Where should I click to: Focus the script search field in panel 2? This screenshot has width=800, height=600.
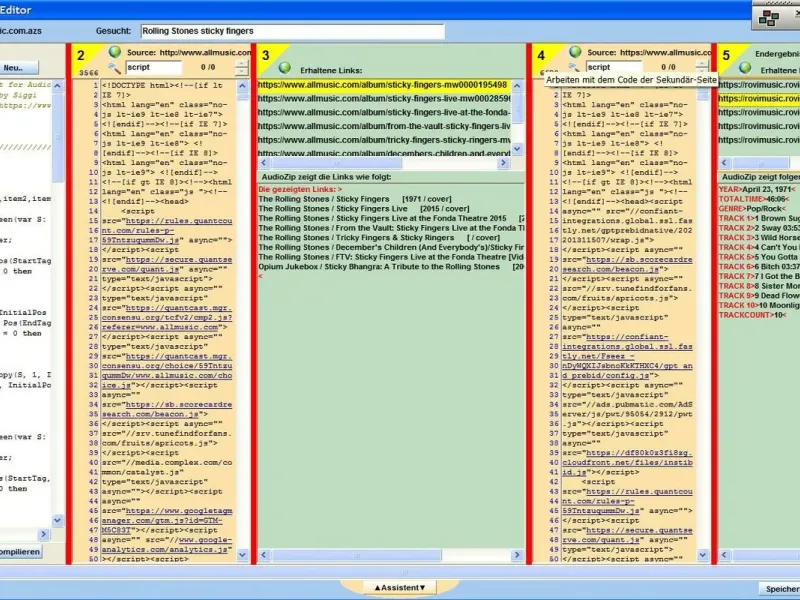point(154,67)
